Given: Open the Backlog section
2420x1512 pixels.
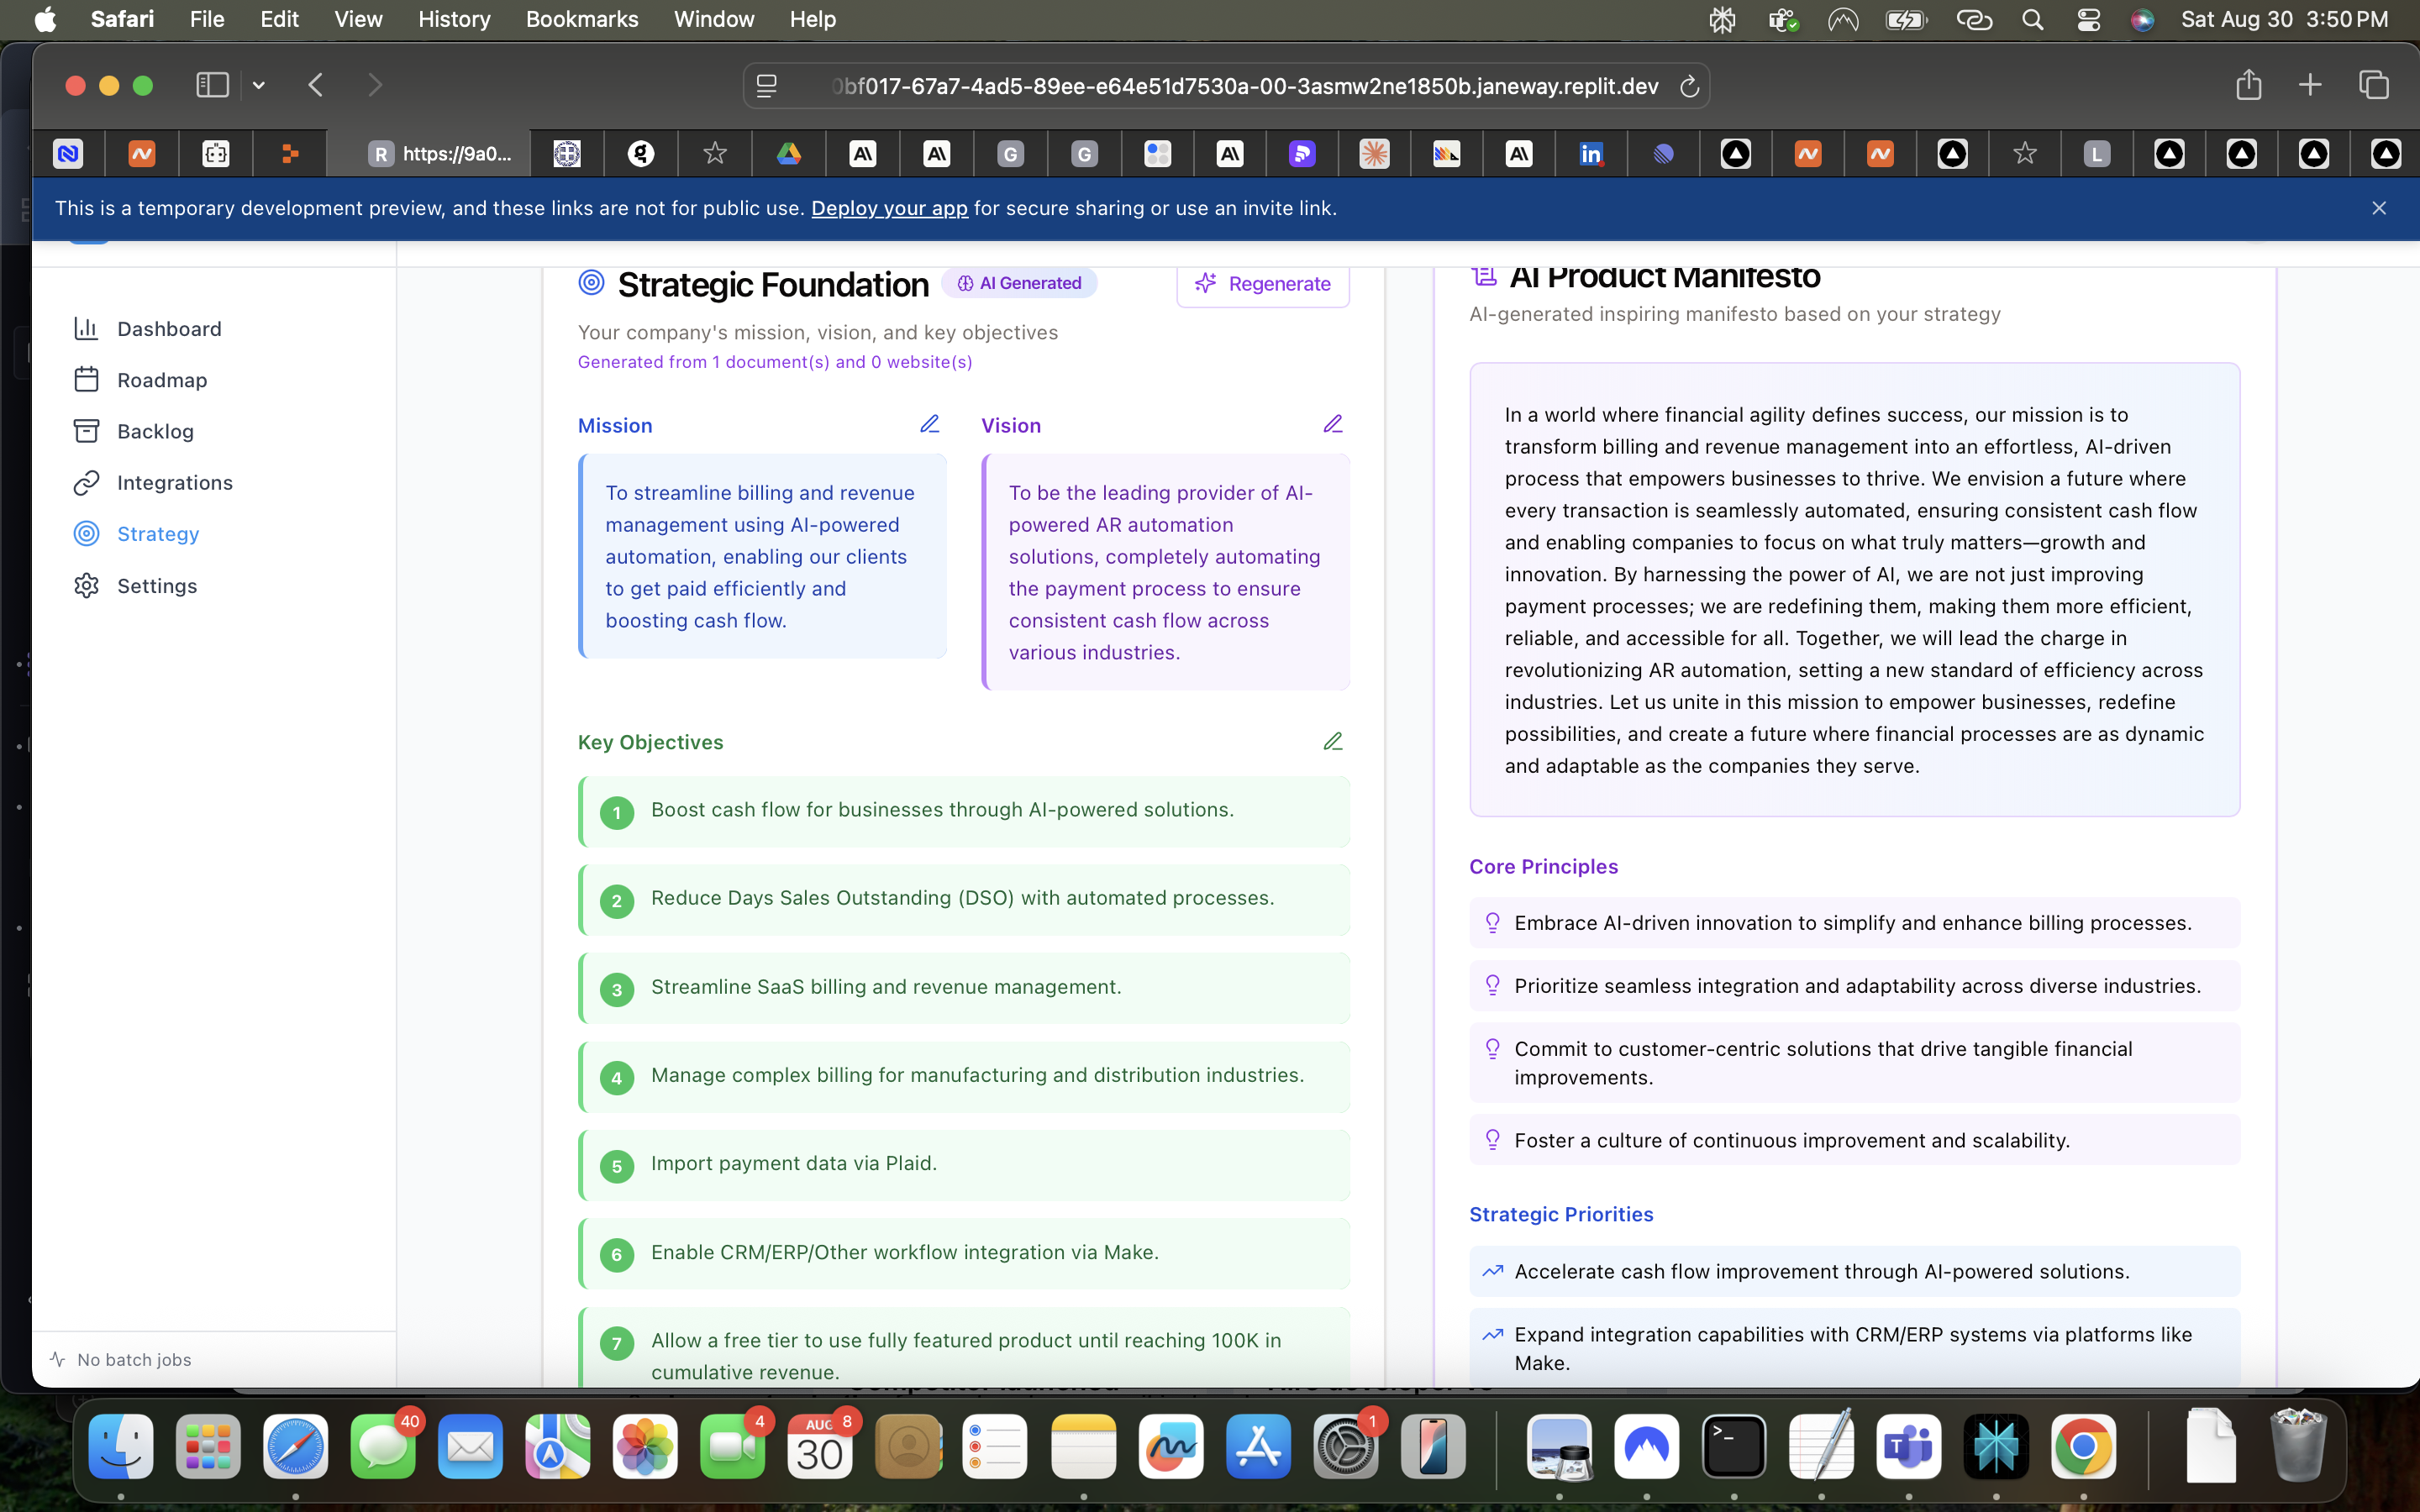Looking at the screenshot, I should (x=156, y=431).
